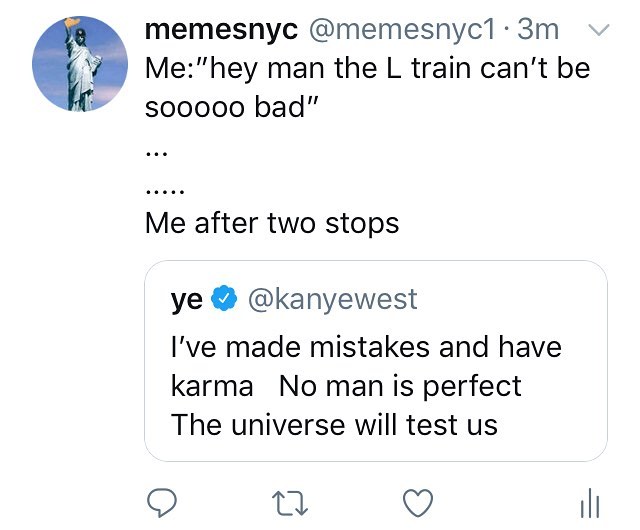This screenshot has height=530, width=640.
Task: Like the tweet with the heart icon
Action: tap(417, 501)
